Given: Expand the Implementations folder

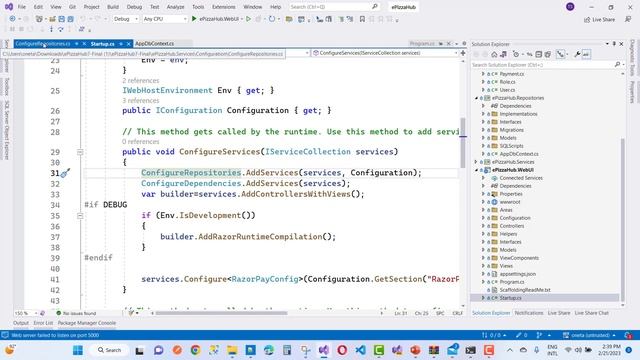Looking at the screenshot, I should [484, 114].
